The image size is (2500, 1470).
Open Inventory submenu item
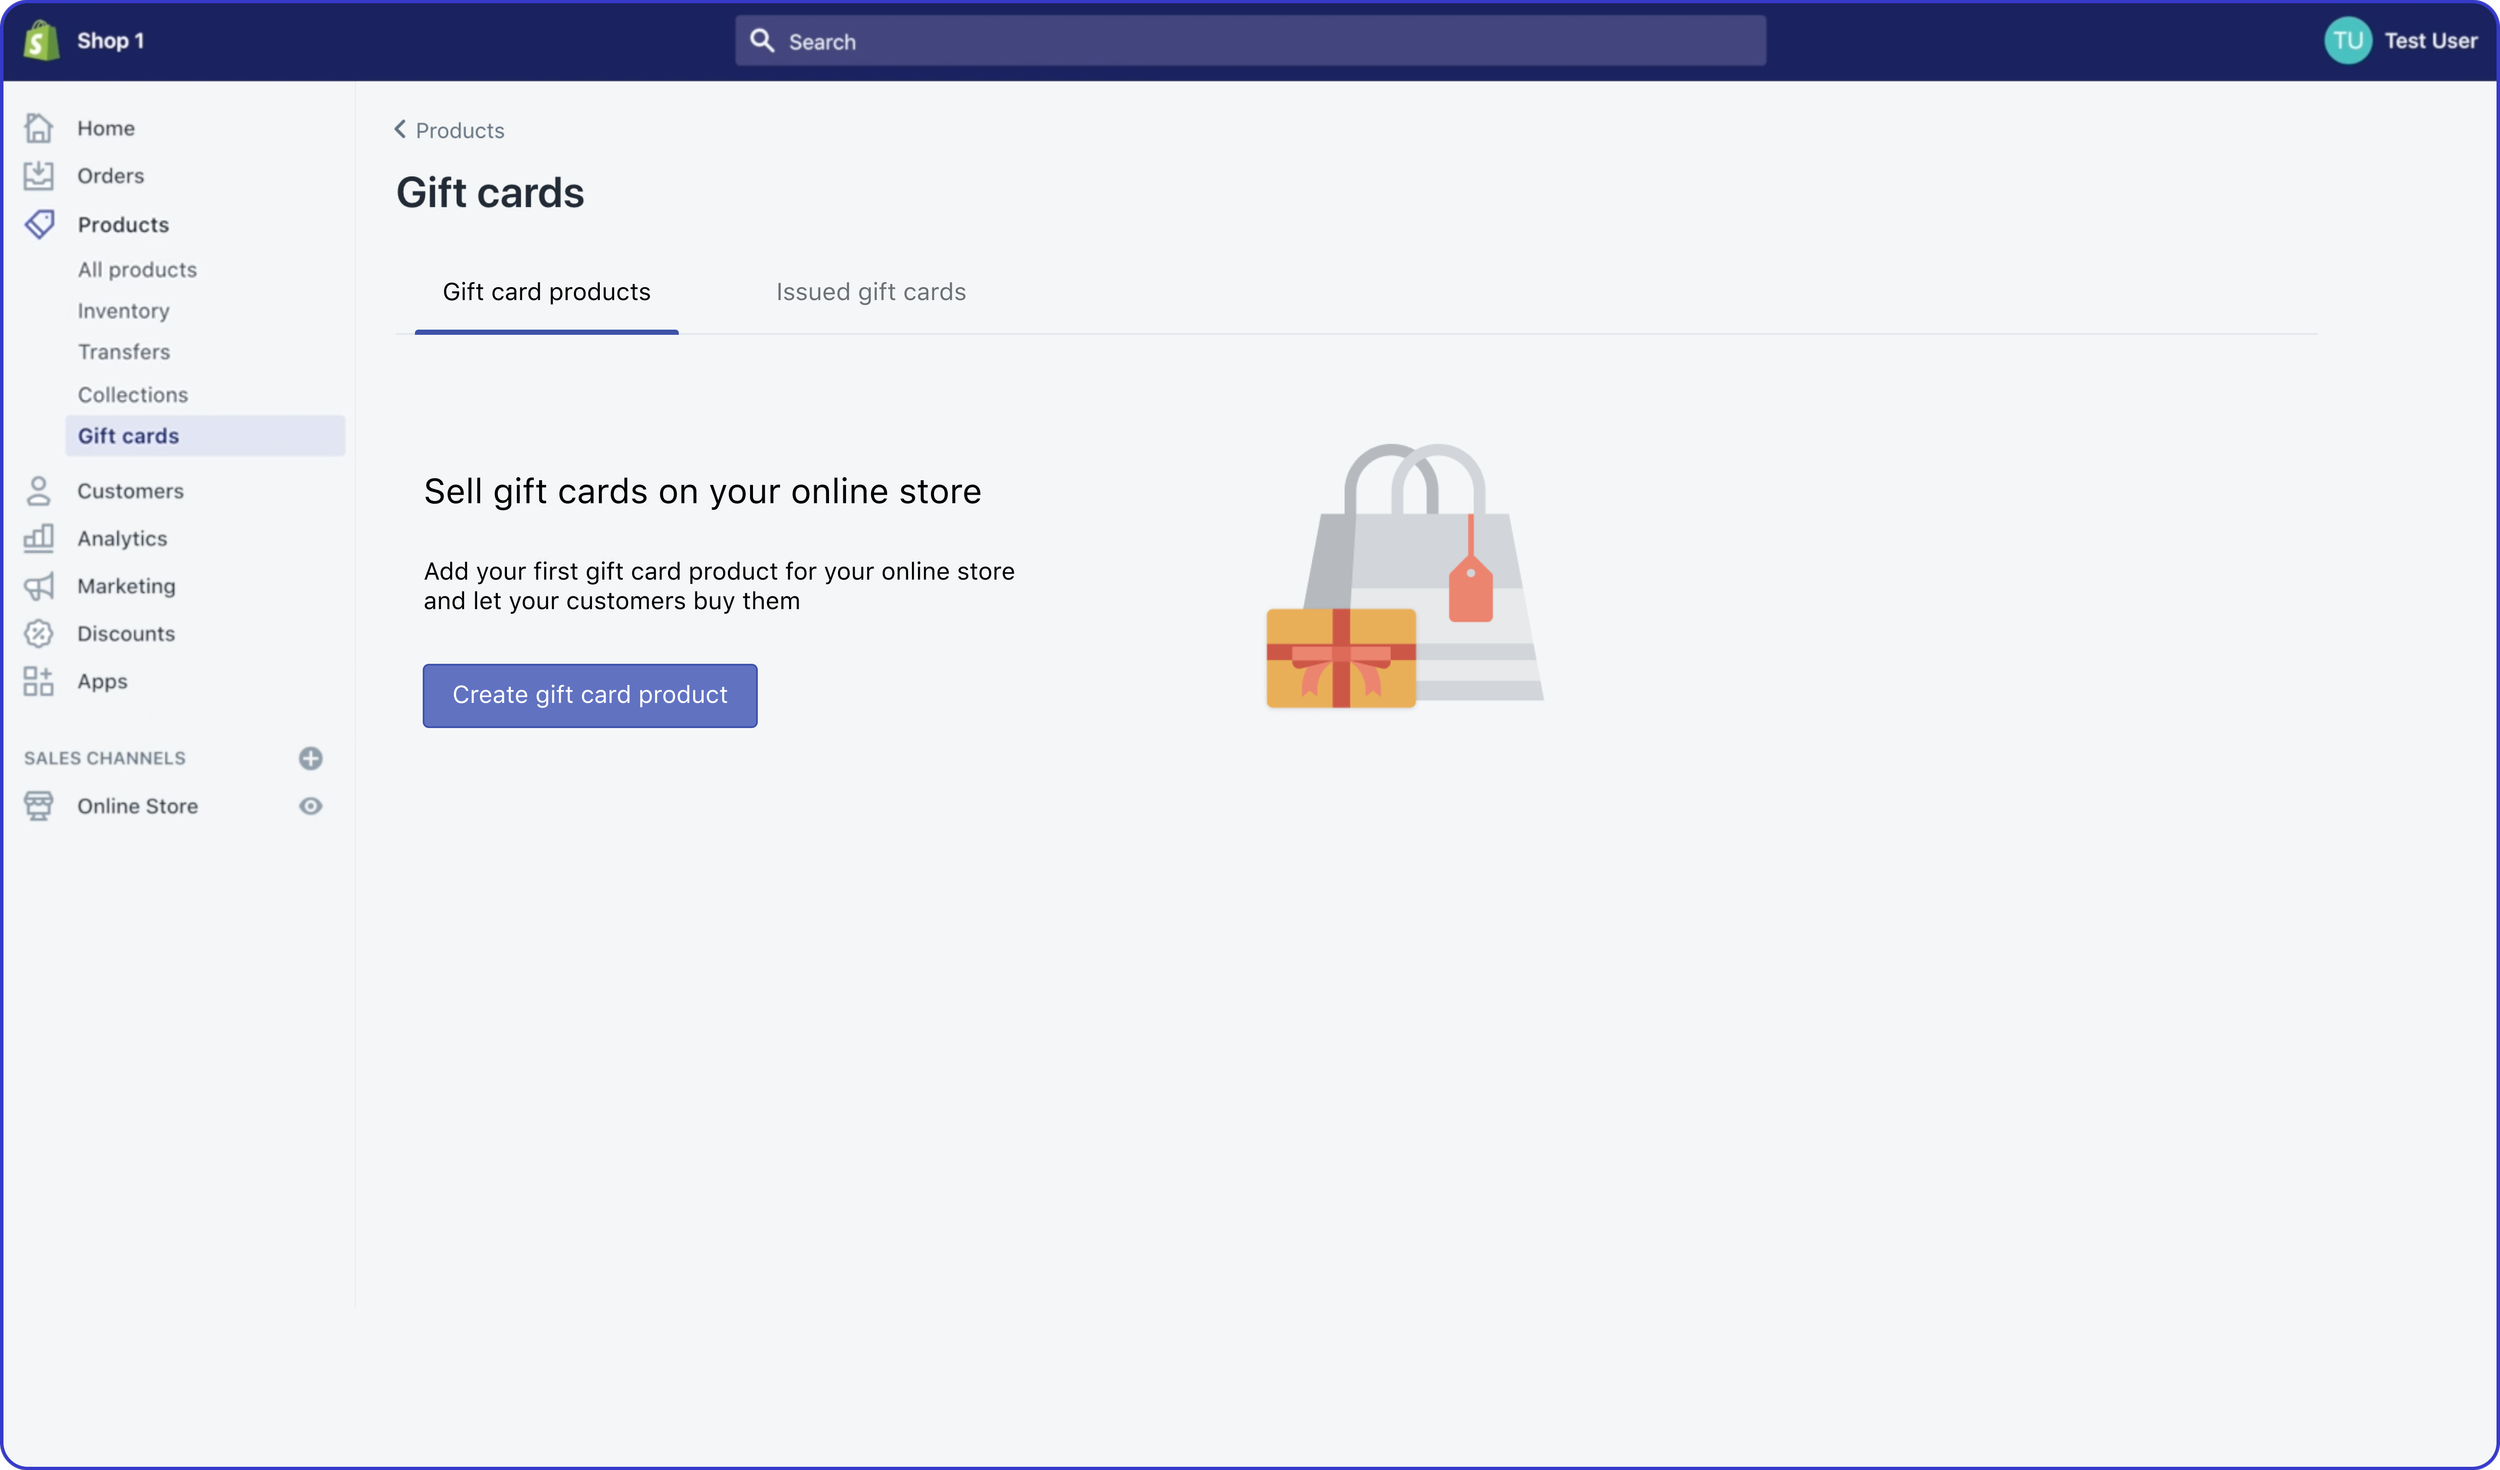(x=124, y=311)
